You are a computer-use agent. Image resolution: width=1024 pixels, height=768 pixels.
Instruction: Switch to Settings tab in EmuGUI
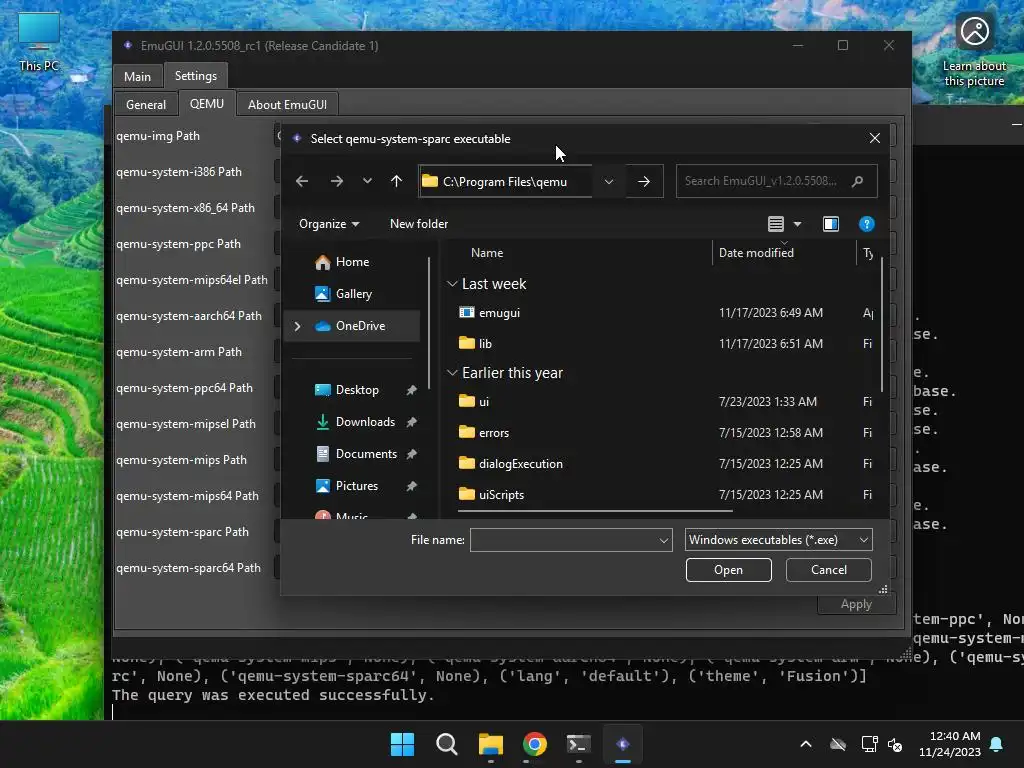tap(195, 76)
